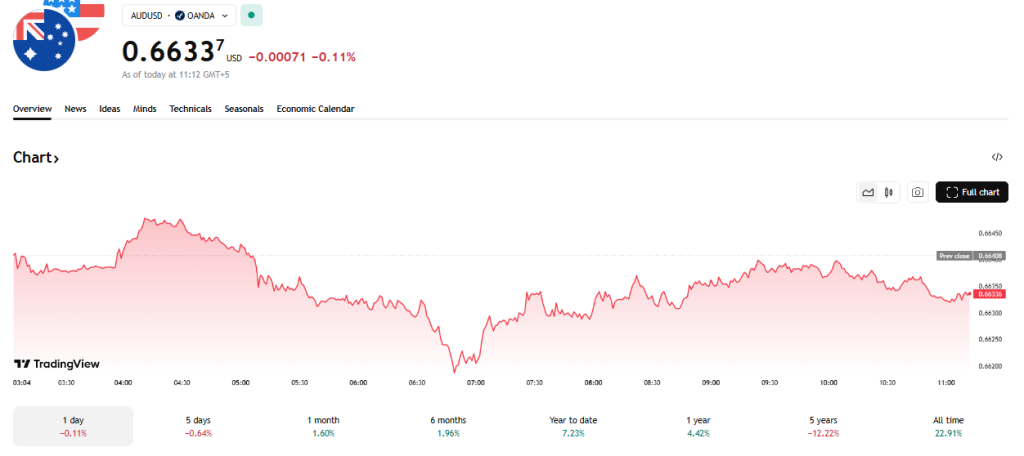Click the 0.66450 price axis label
The height and width of the screenshot is (456, 1024).
coord(989,233)
